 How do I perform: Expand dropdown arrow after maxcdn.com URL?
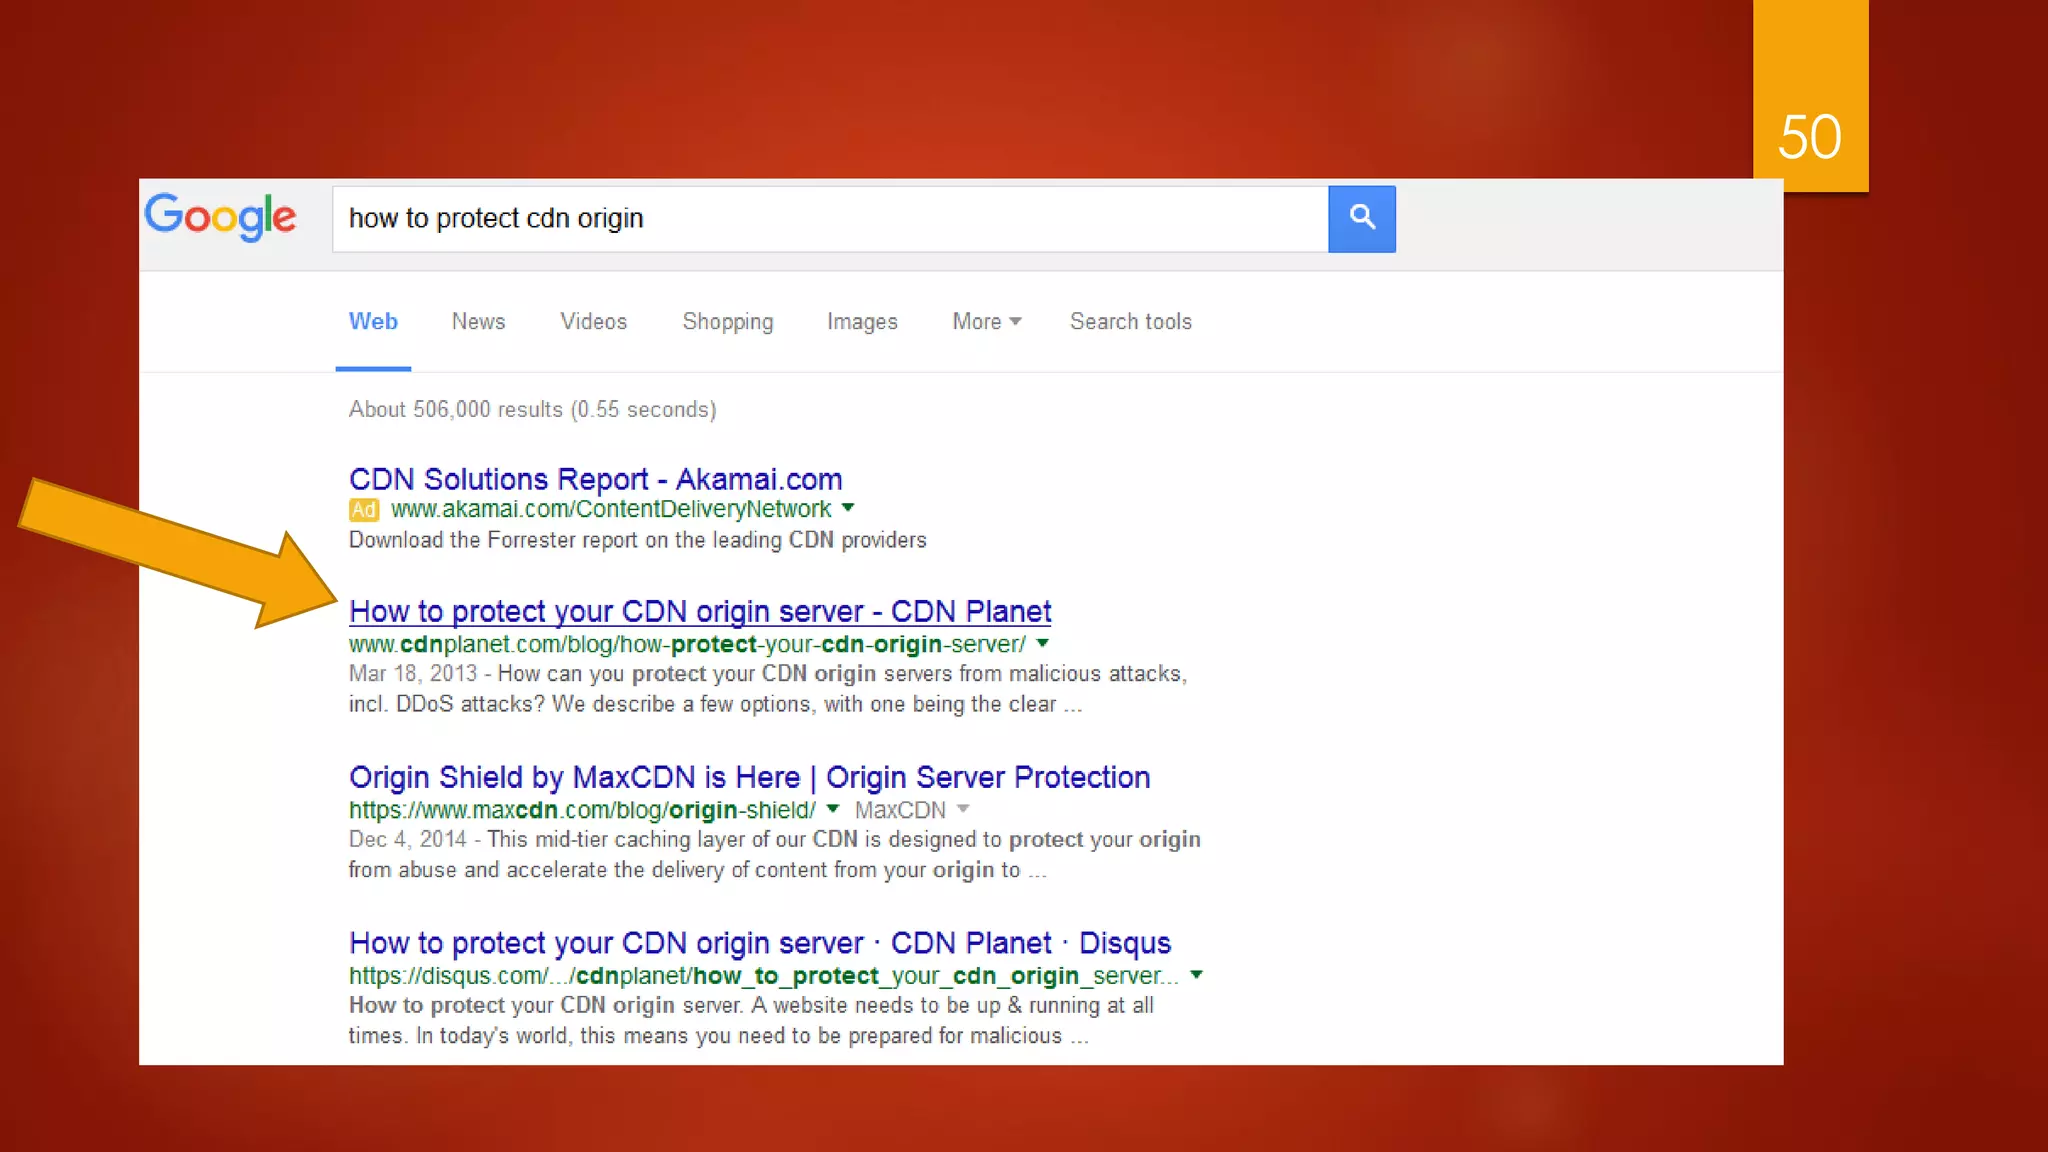(833, 809)
